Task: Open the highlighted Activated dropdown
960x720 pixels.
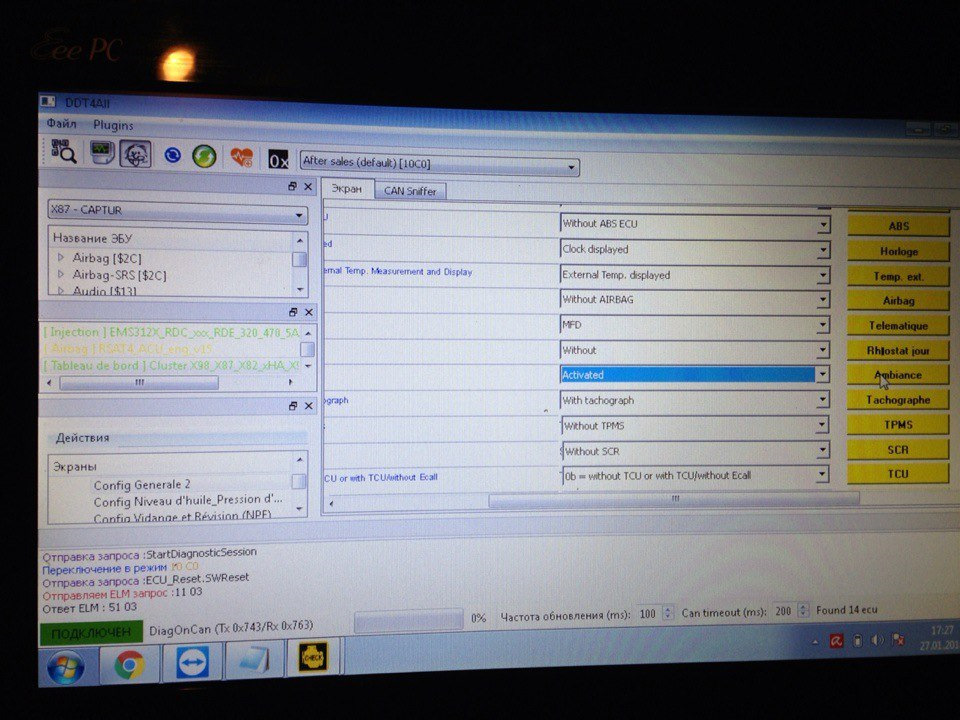Action: [694, 375]
